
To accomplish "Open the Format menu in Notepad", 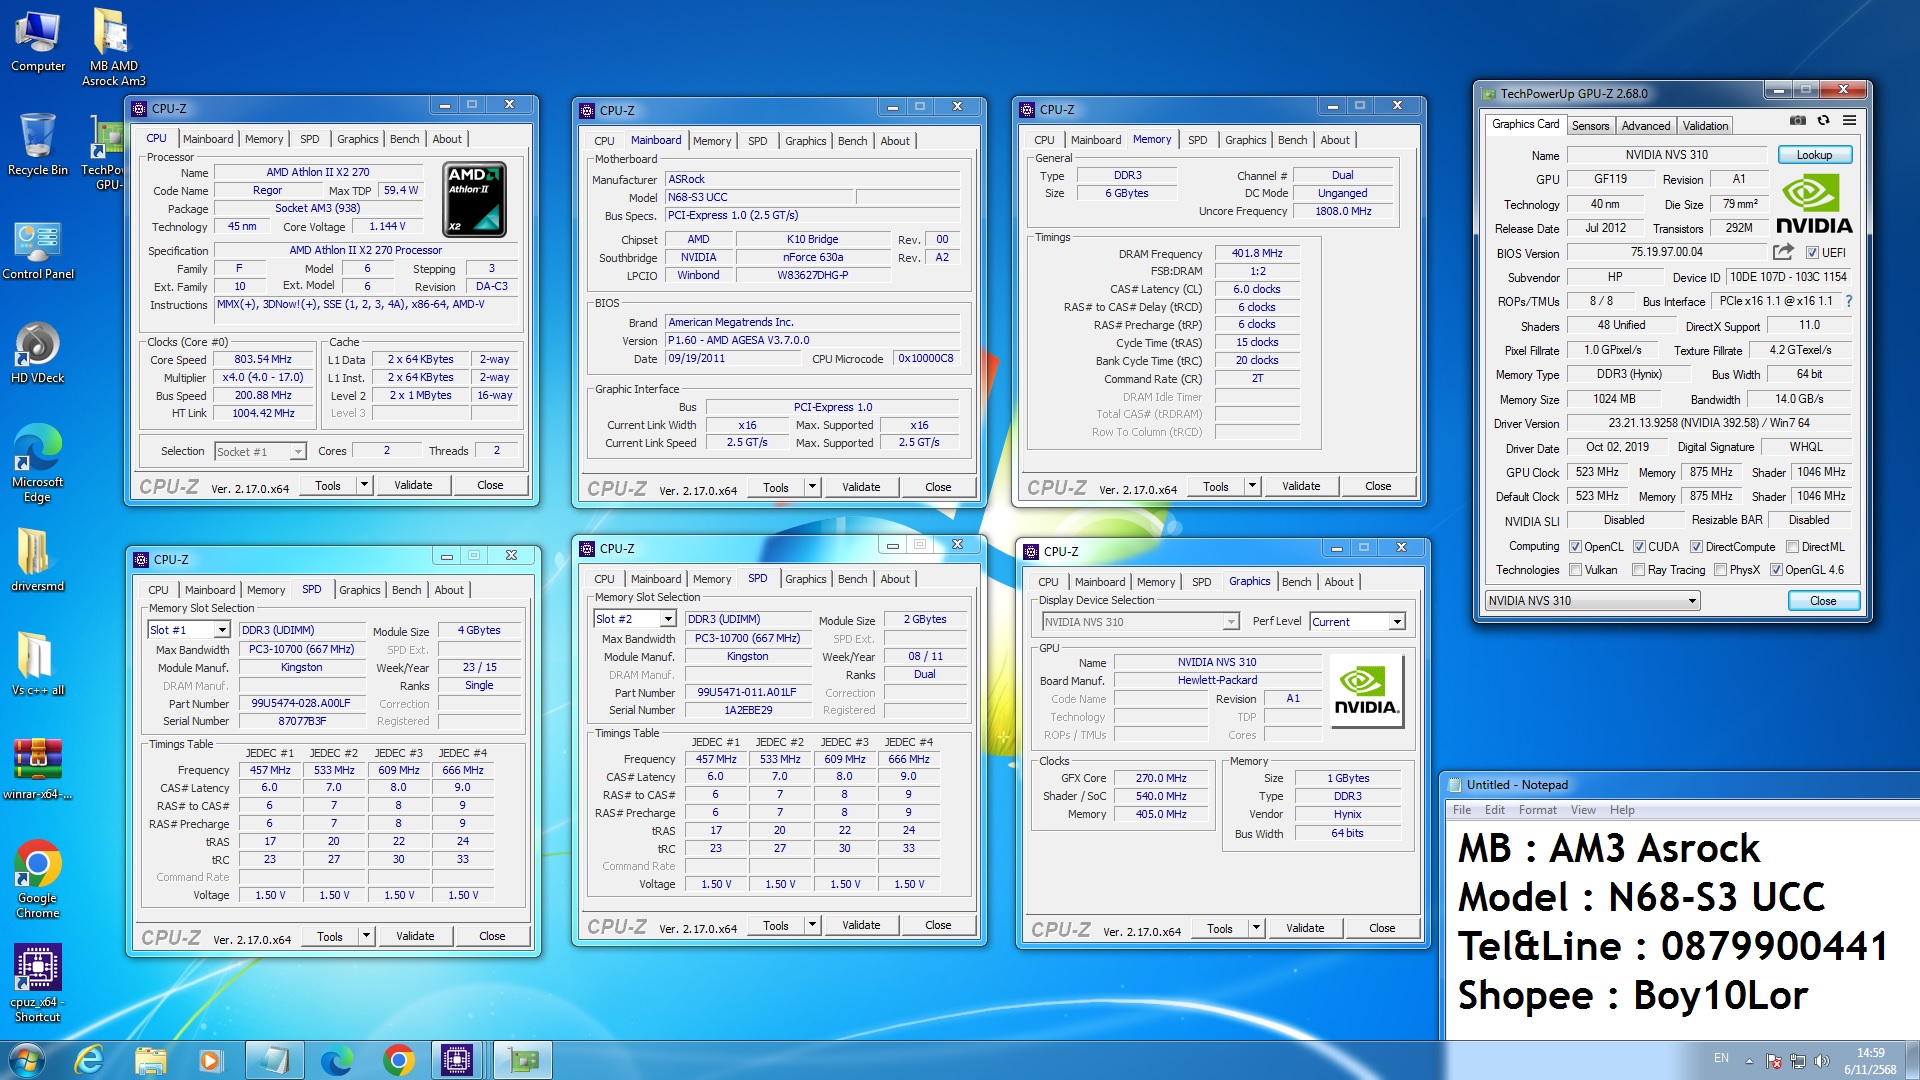I will click(1537, 810).
